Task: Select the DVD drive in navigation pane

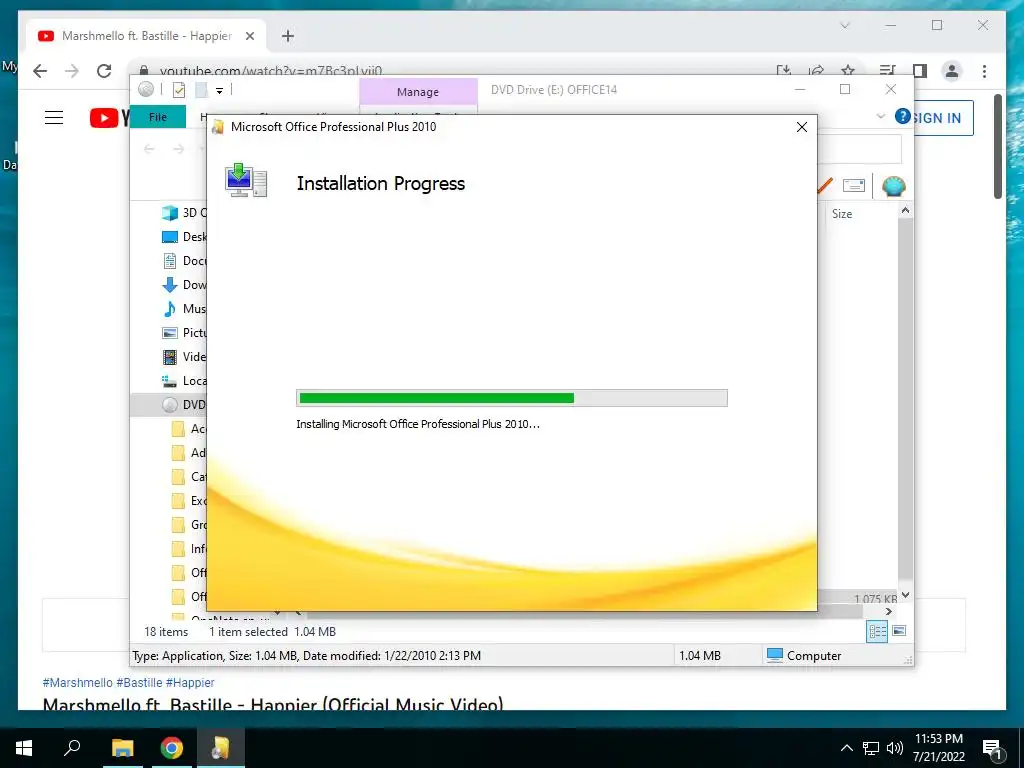Action: coord(168,405)
